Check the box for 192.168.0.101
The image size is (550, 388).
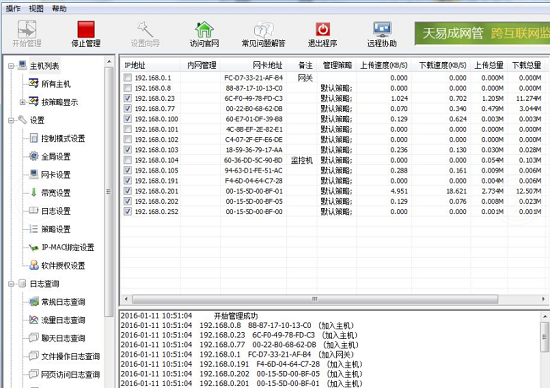pos(128,129)
